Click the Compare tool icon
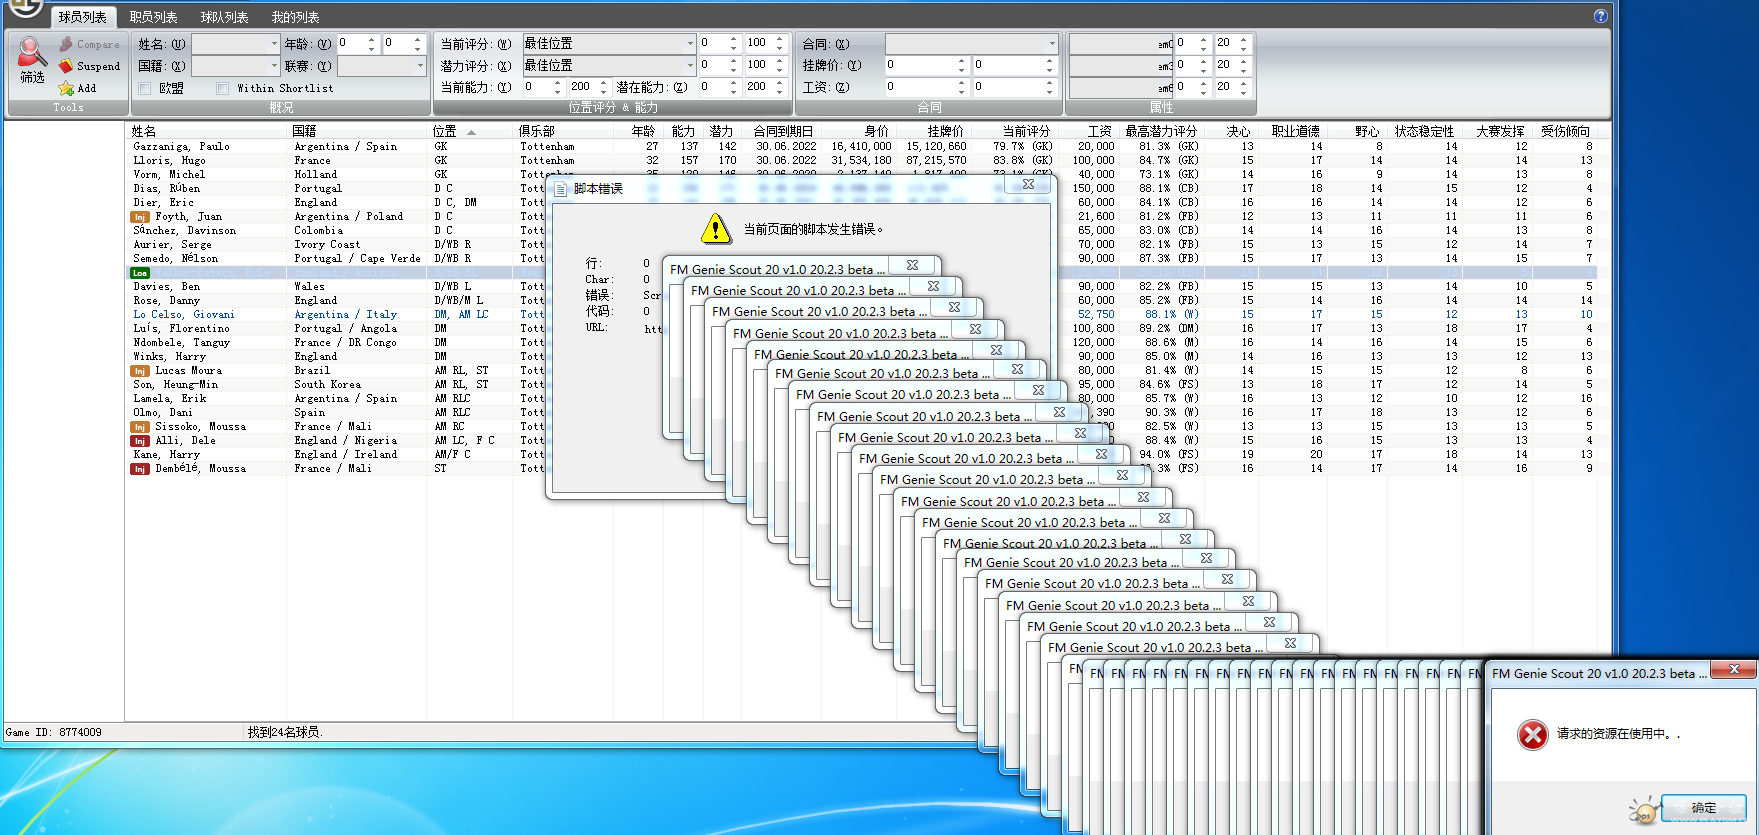This screenshot has width=1759, height=835. pos(66,44)
